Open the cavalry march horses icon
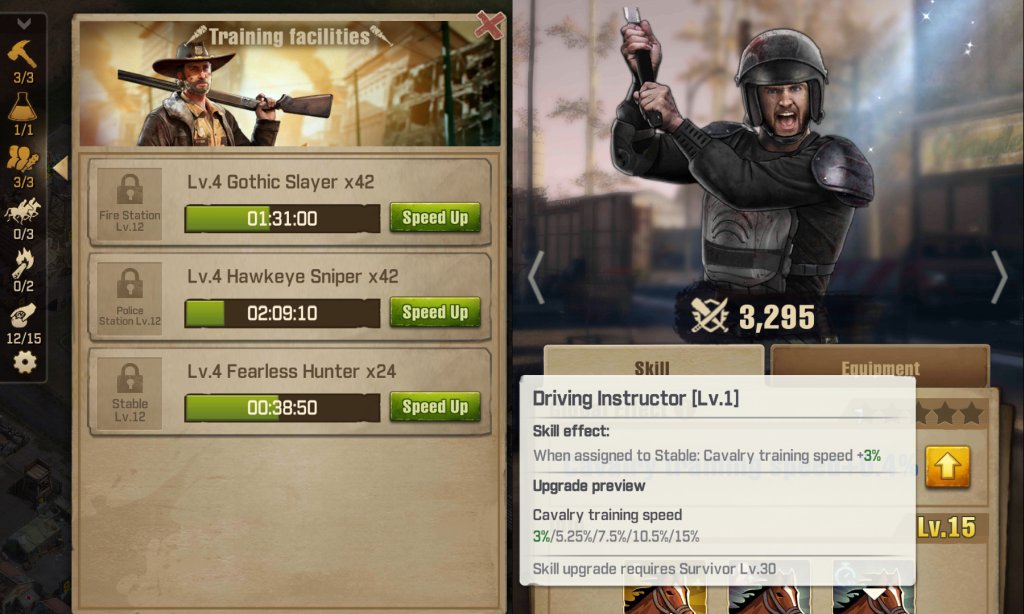The height and width of the screenshot is (614, 1024). coord(22,211)
